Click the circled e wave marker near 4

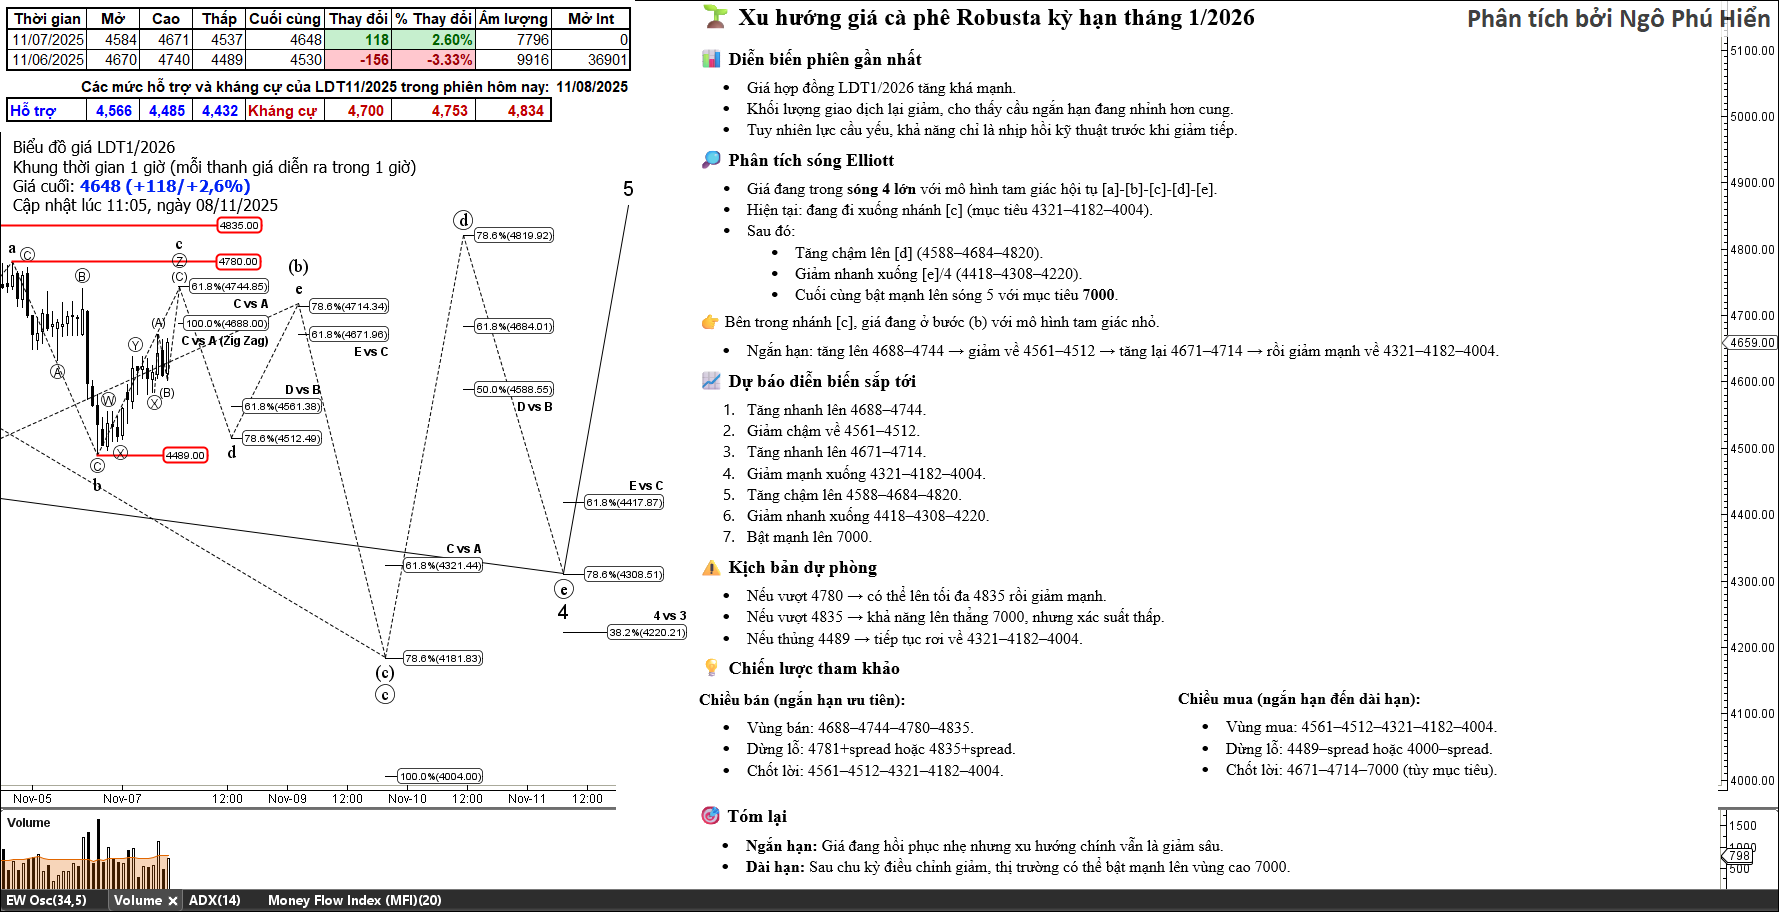[564, 590]
